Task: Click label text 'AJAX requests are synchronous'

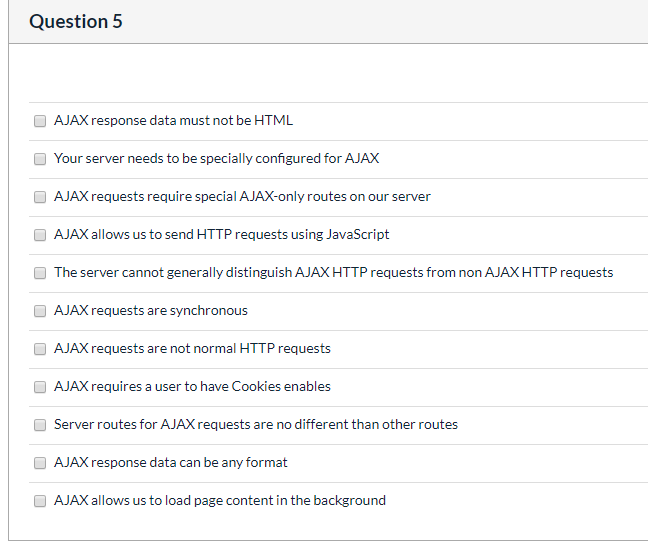Action: pos(151,310)
